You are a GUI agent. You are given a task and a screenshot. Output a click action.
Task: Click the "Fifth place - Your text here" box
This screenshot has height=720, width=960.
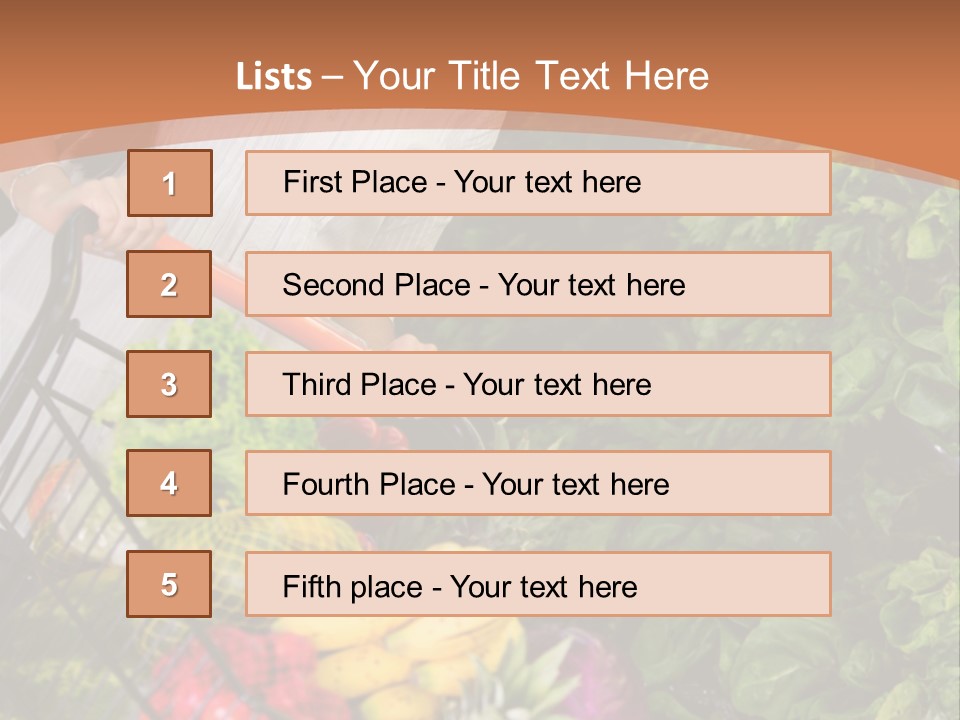click(x=537, y=585)
